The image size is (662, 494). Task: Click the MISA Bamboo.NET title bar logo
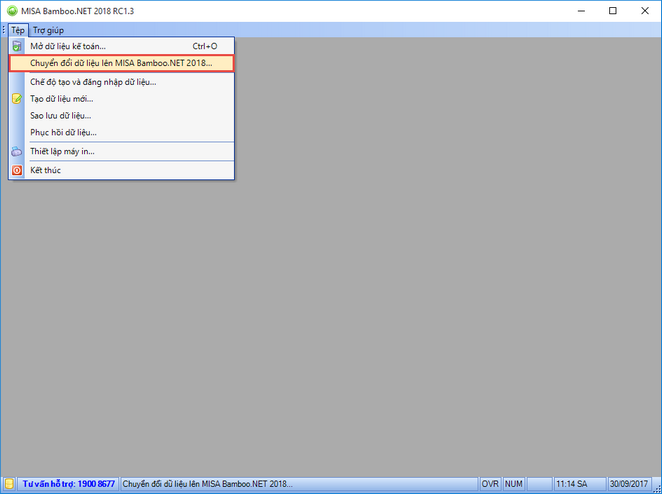pyautogui.click(x=12, y=11)
